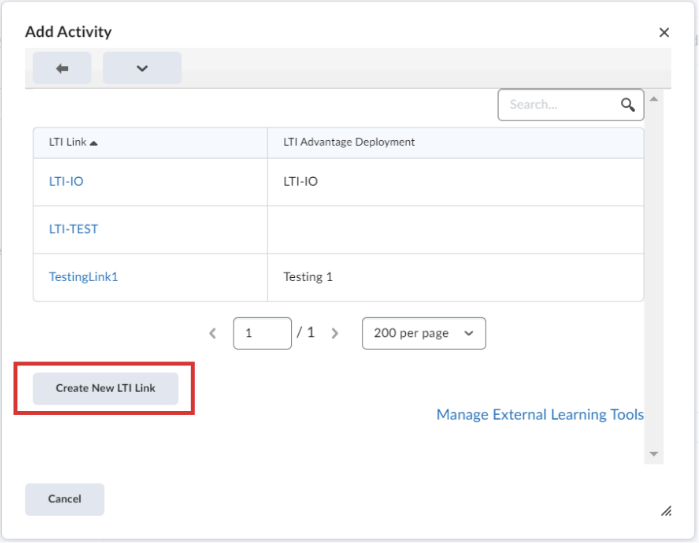The image size is (699, 543).
Task: Close the Add Activity dialog
Action: [664, 32]
